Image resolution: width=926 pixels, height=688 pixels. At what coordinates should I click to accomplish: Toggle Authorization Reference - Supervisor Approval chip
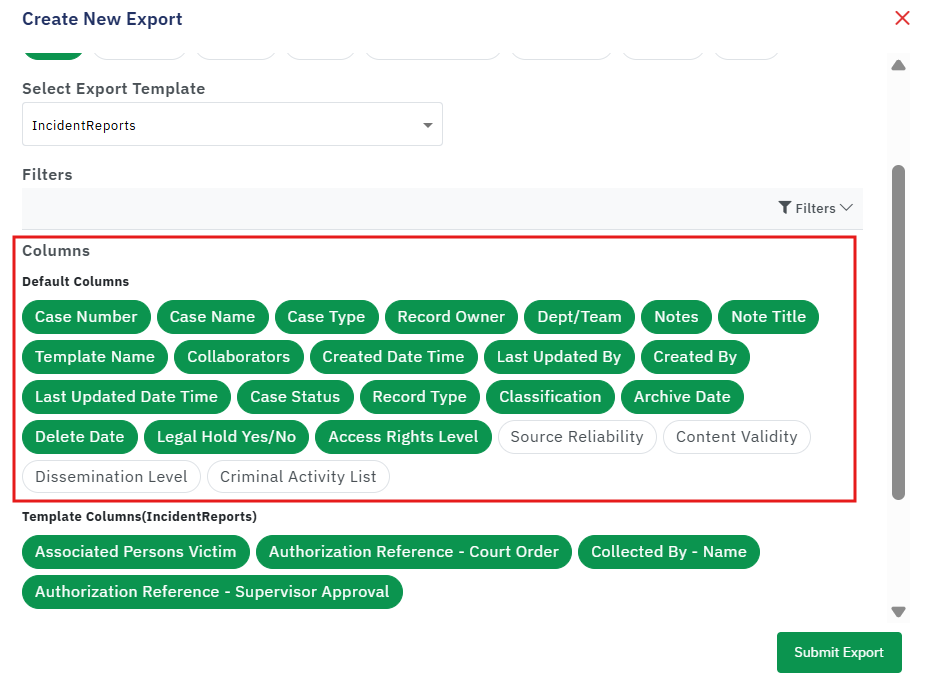point(213,592)
